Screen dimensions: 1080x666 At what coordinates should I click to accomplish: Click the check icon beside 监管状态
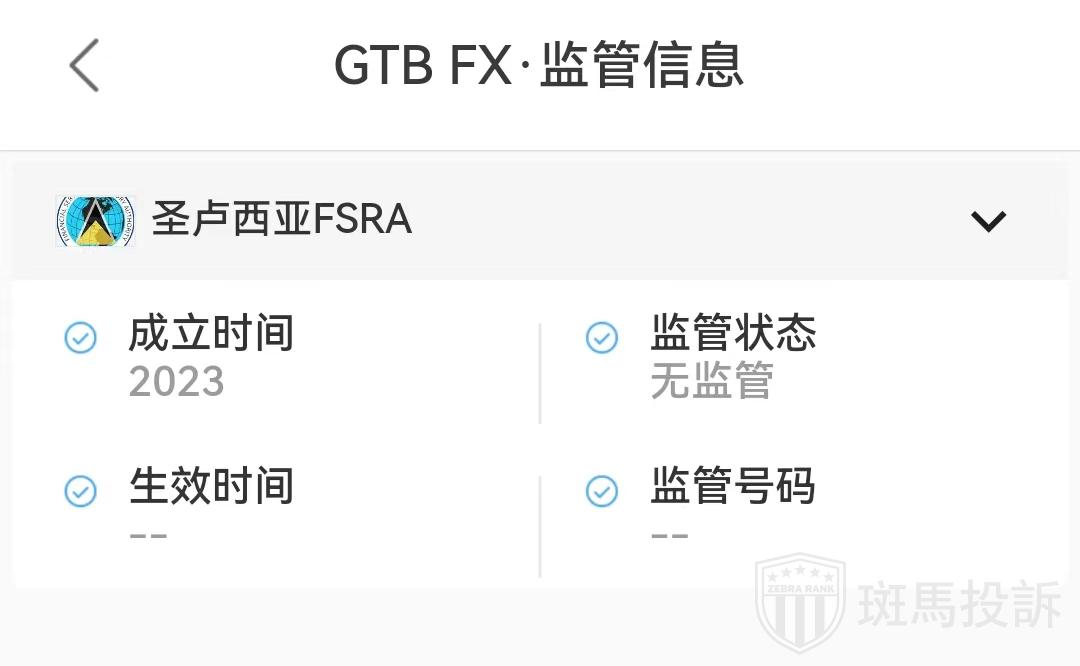(x=601, y=338)
